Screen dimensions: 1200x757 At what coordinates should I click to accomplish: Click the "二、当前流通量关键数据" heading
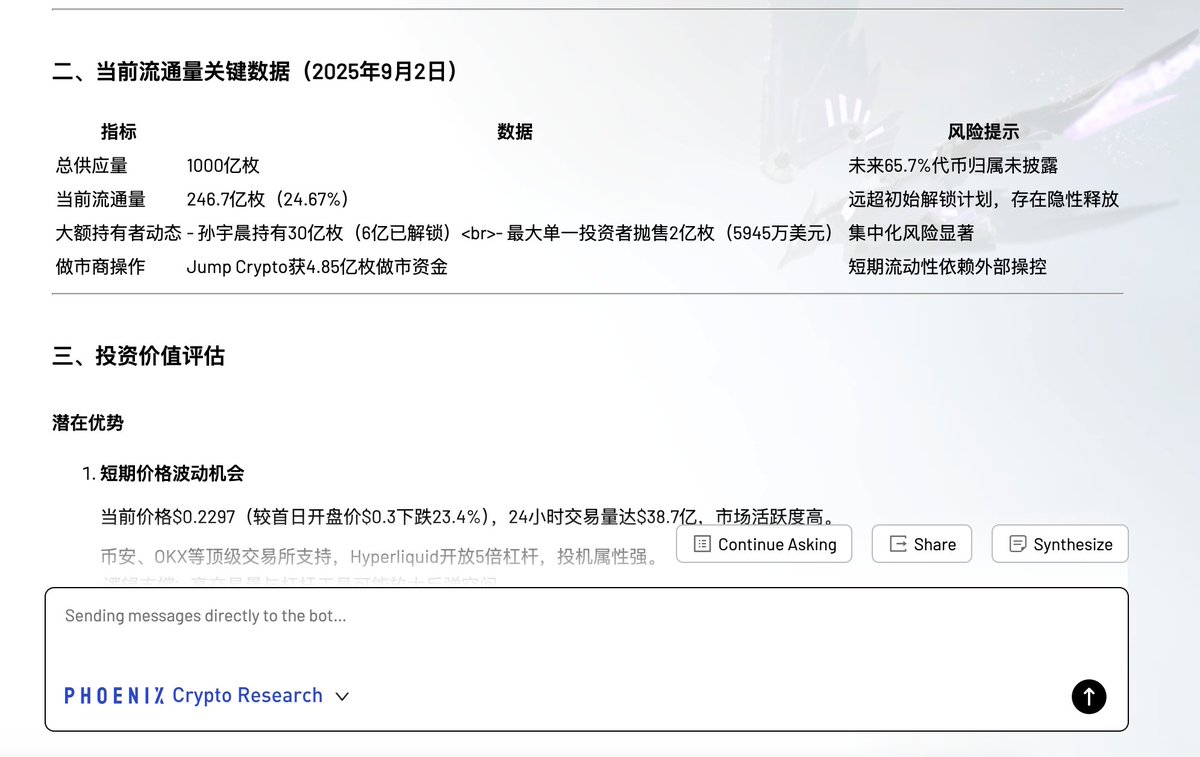pyautogui.click(x=256, y=72)
